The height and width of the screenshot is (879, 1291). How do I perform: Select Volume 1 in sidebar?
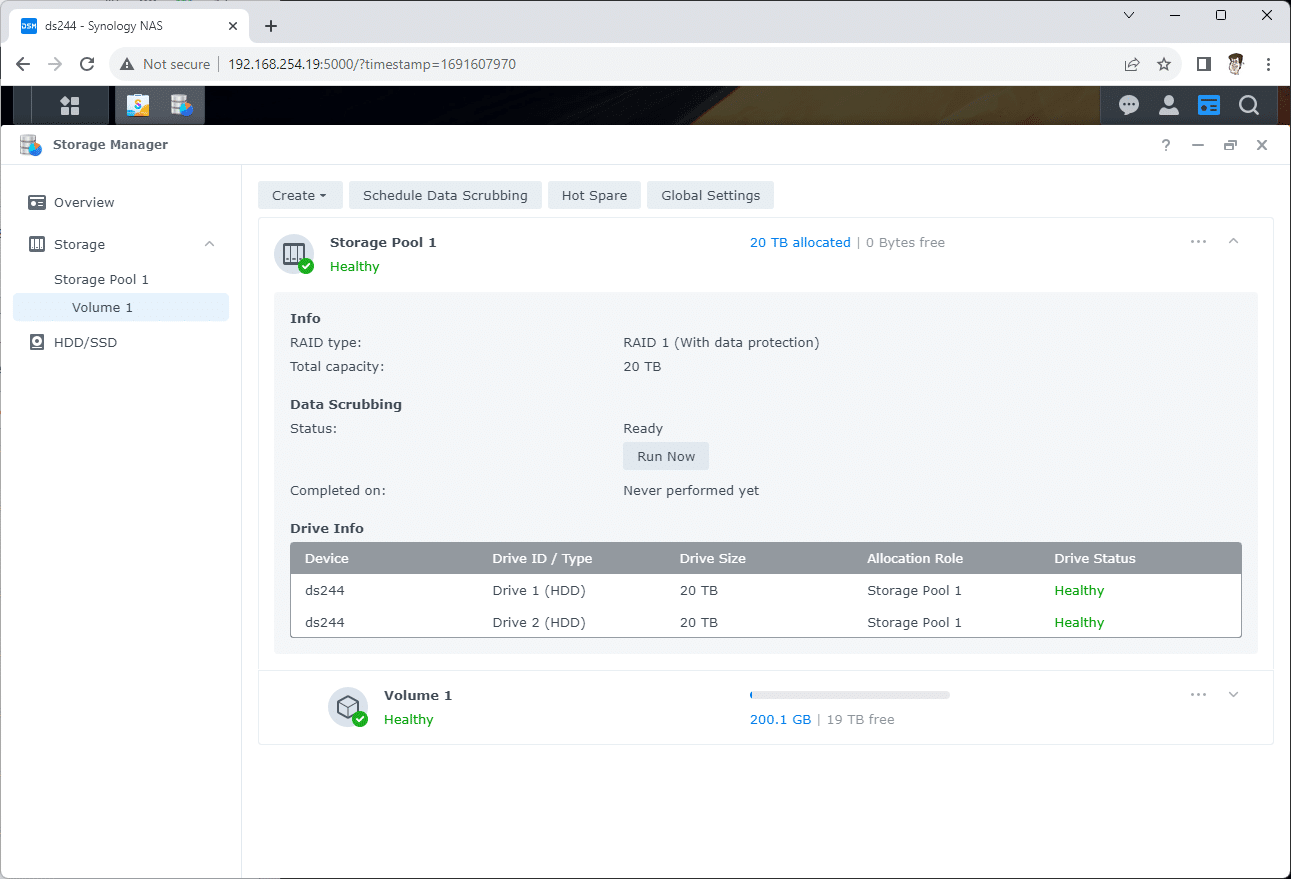pos(121,307)
